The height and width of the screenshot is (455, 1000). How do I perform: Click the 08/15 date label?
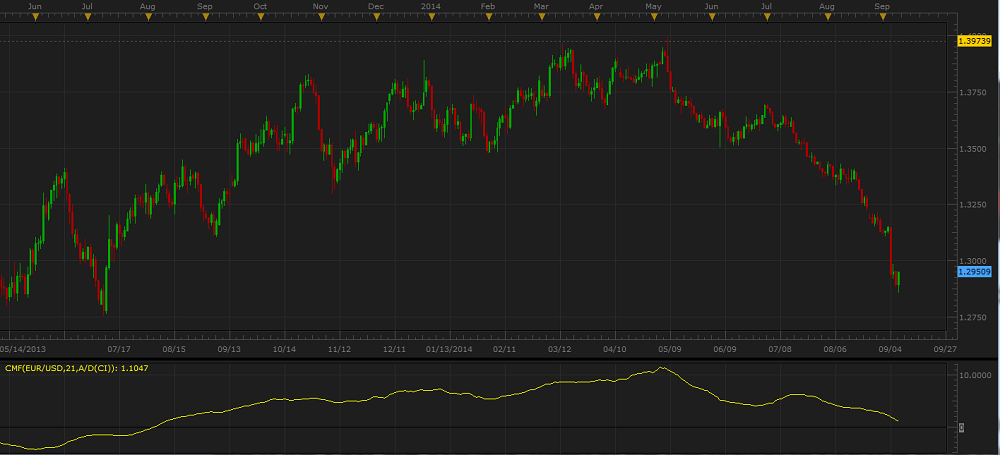coord(174,349)
